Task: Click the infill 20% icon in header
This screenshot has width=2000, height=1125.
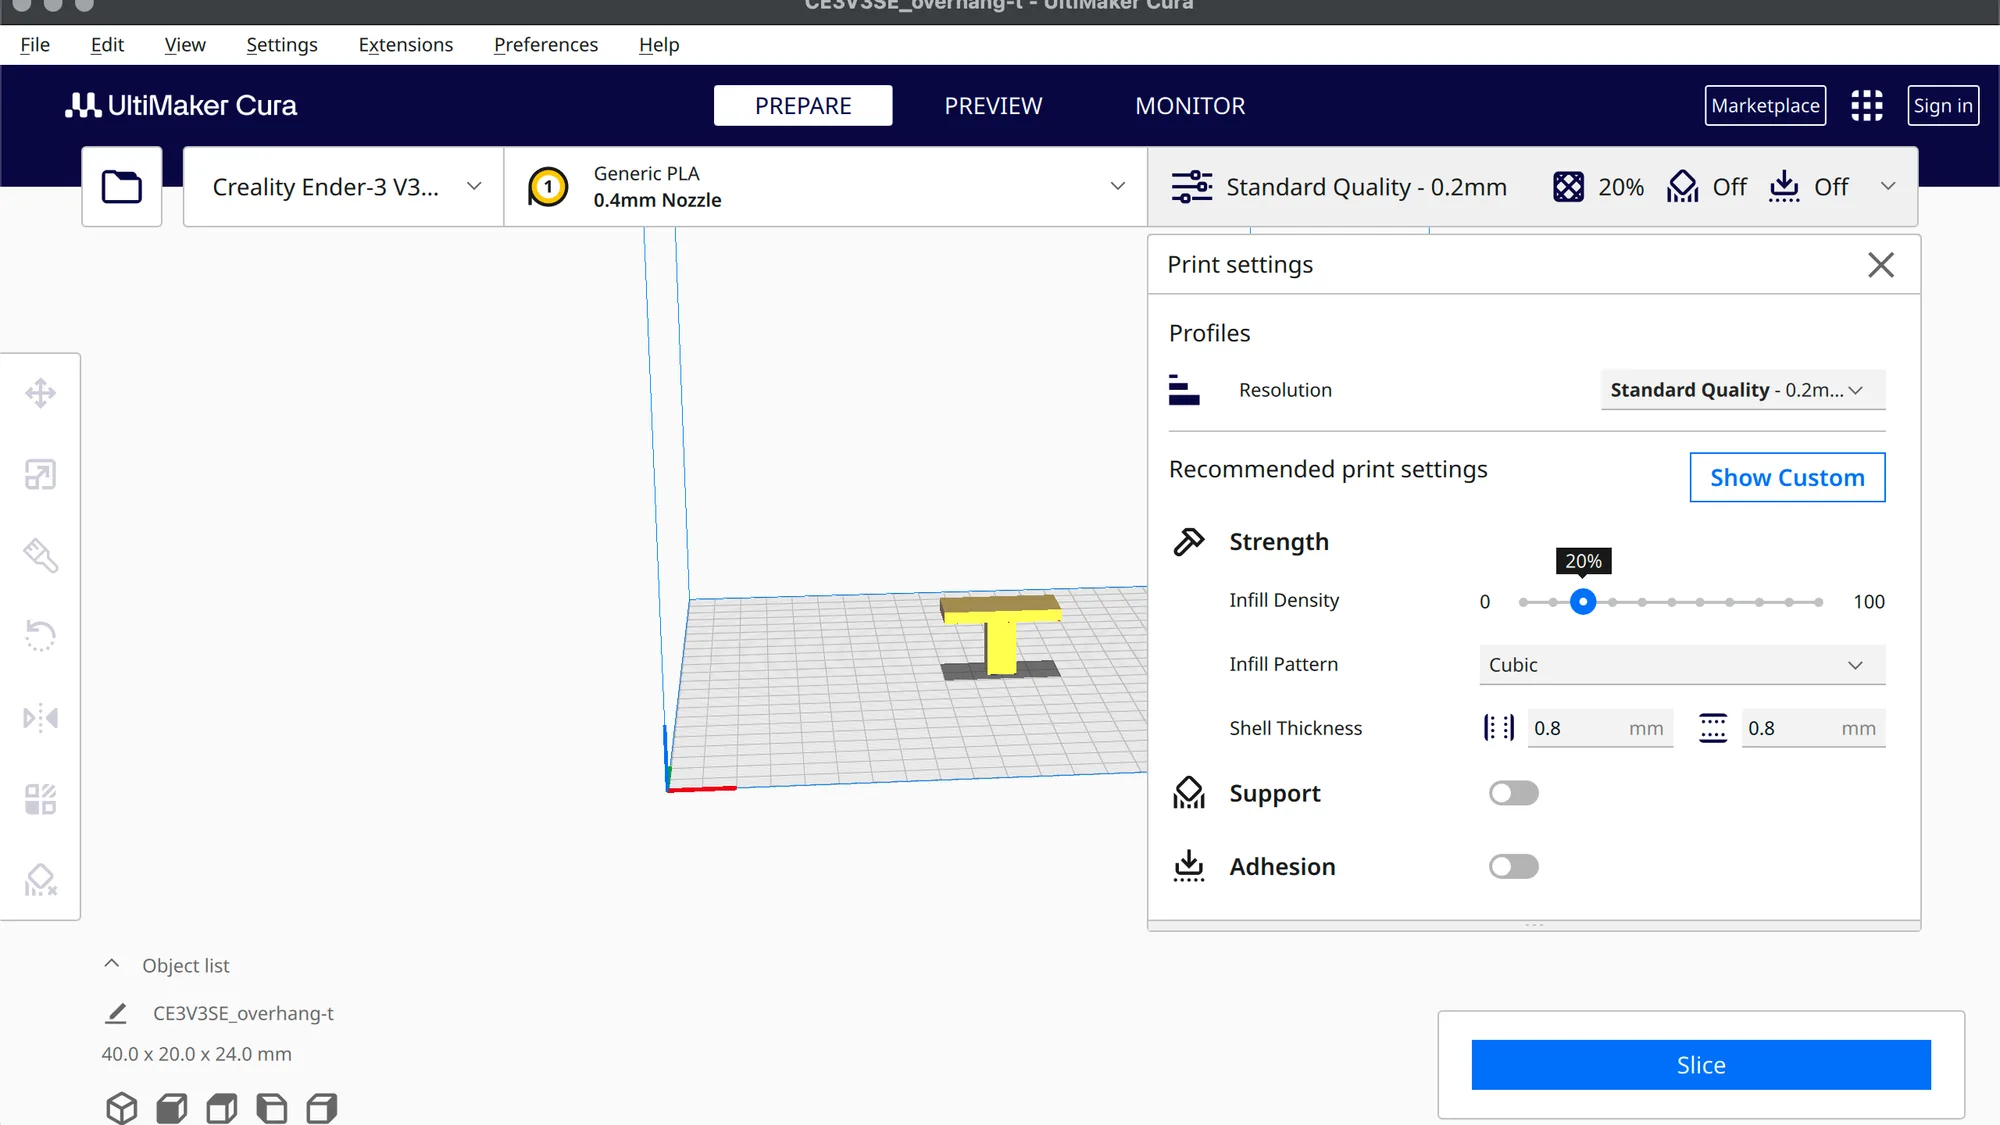Action: coord(1568,187)
